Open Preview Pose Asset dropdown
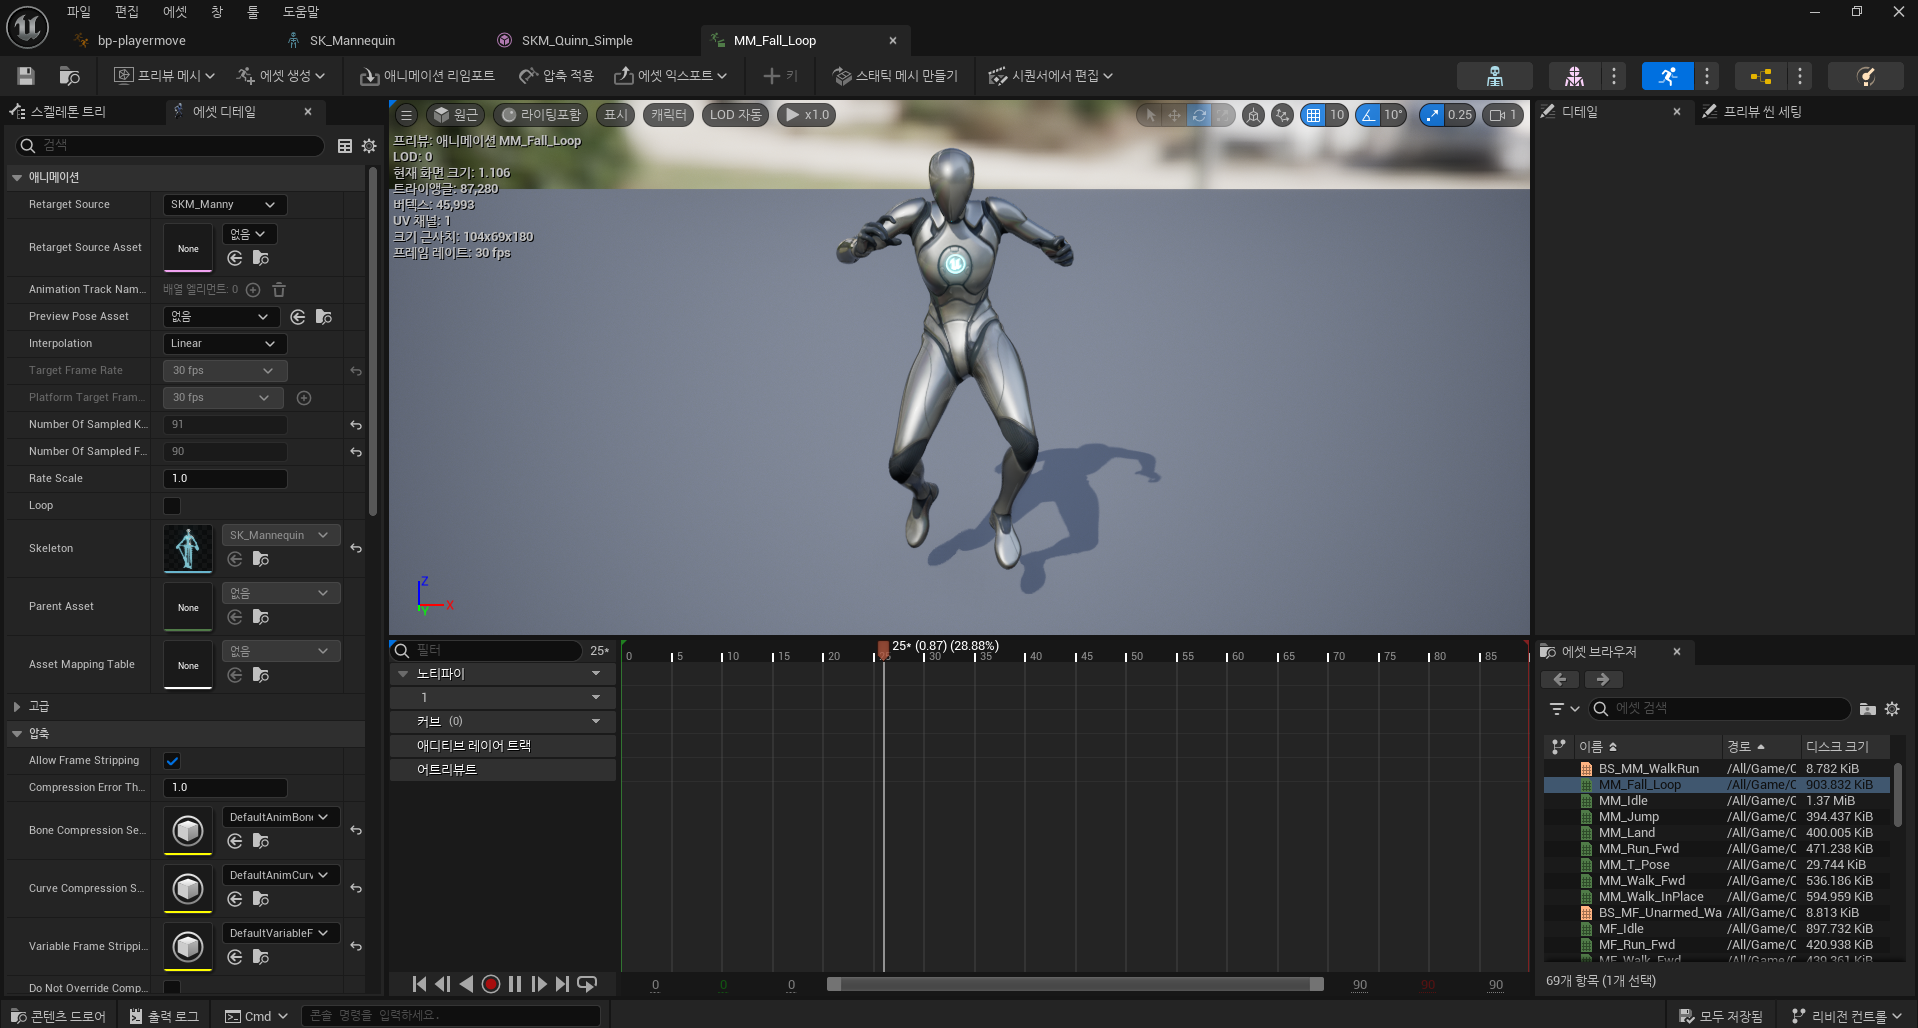Screen dimensions: 1918x1028 pos(222,317)
